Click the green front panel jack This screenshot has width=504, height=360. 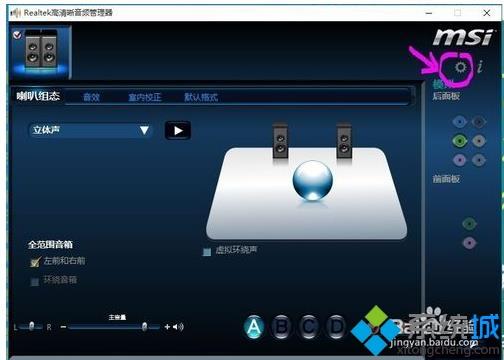(x=469, y=224)
